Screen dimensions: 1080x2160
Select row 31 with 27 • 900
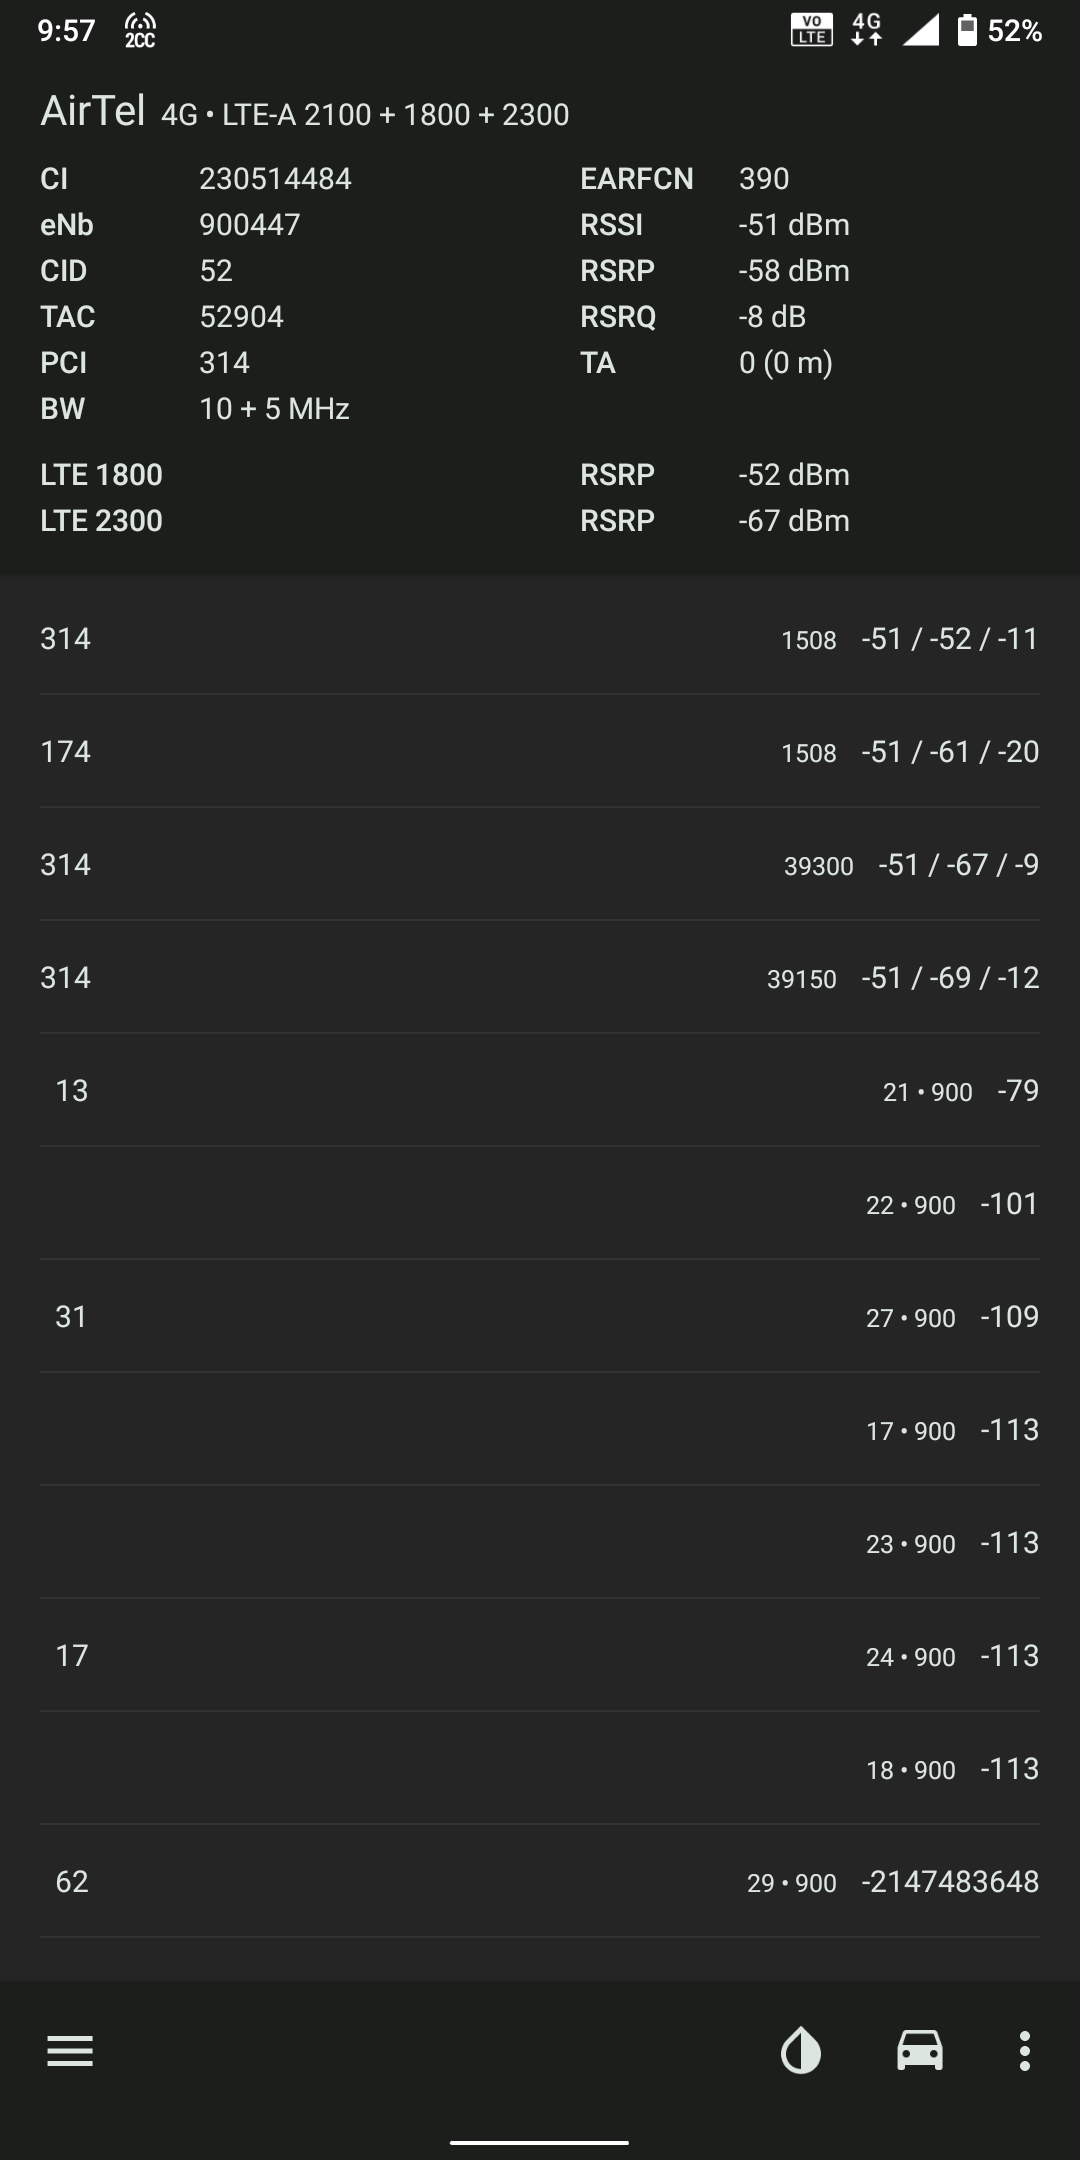pos(540,1316)
